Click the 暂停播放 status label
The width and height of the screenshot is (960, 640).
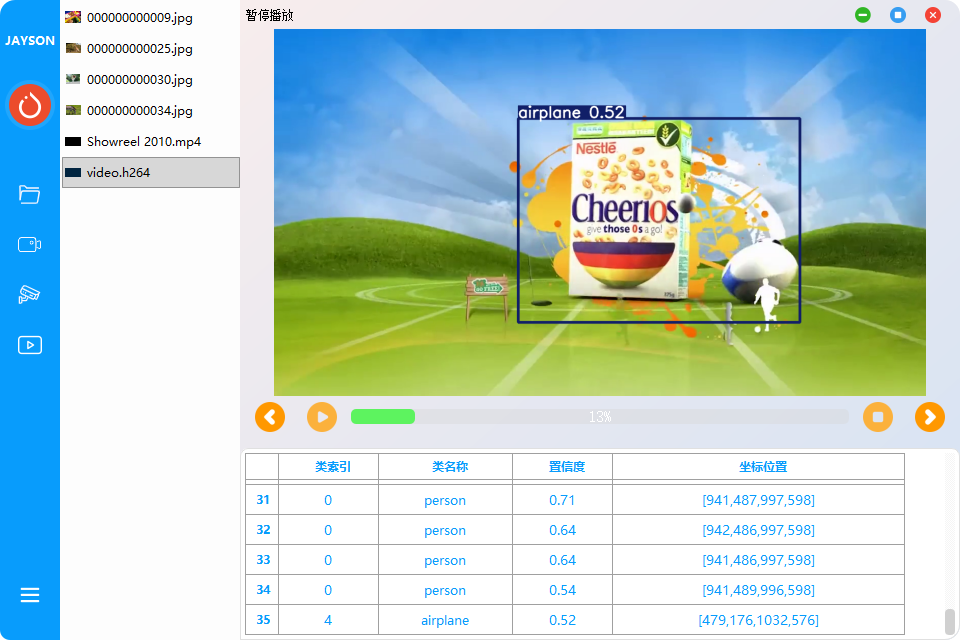point(269,15)
